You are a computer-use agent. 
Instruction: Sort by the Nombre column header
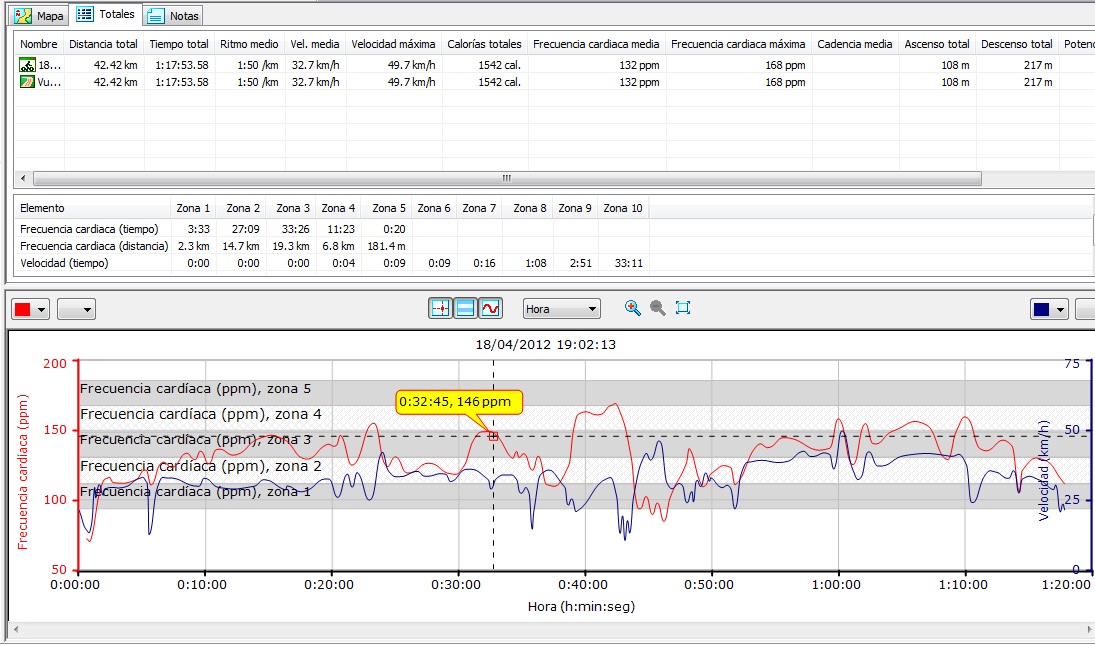[x=38, y=44]
